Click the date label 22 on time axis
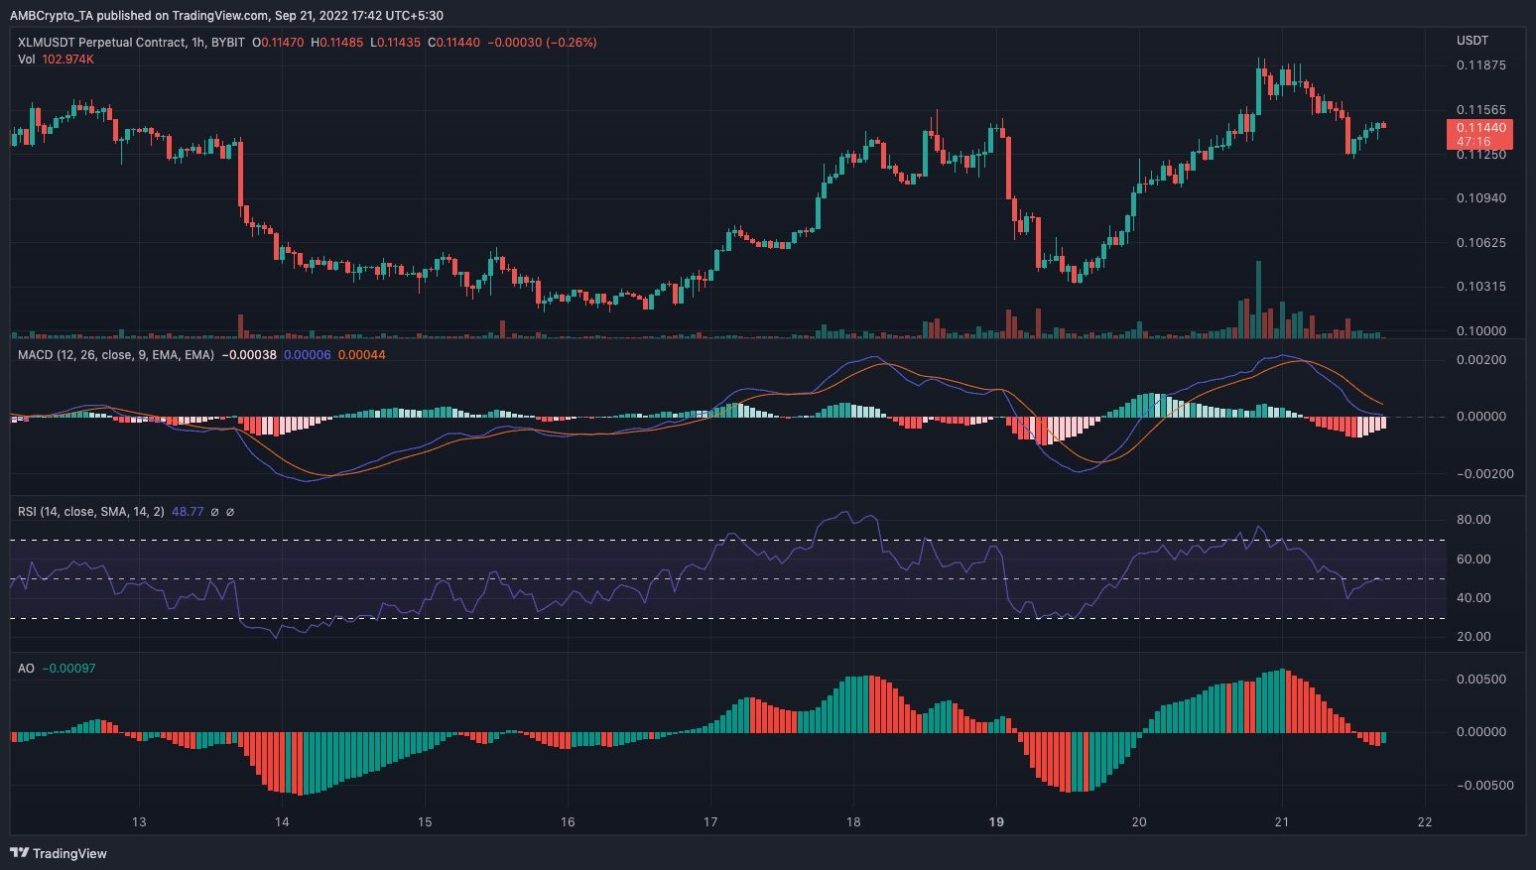The image size is (1536, 870). (x=1425, y=822)
